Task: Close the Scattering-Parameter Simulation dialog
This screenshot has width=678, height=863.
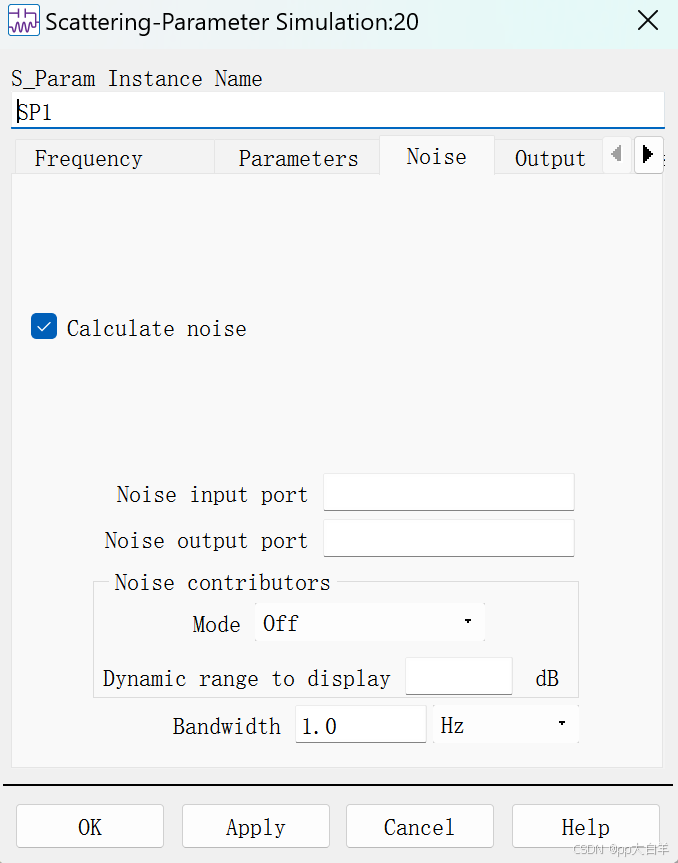Action: 647,21
